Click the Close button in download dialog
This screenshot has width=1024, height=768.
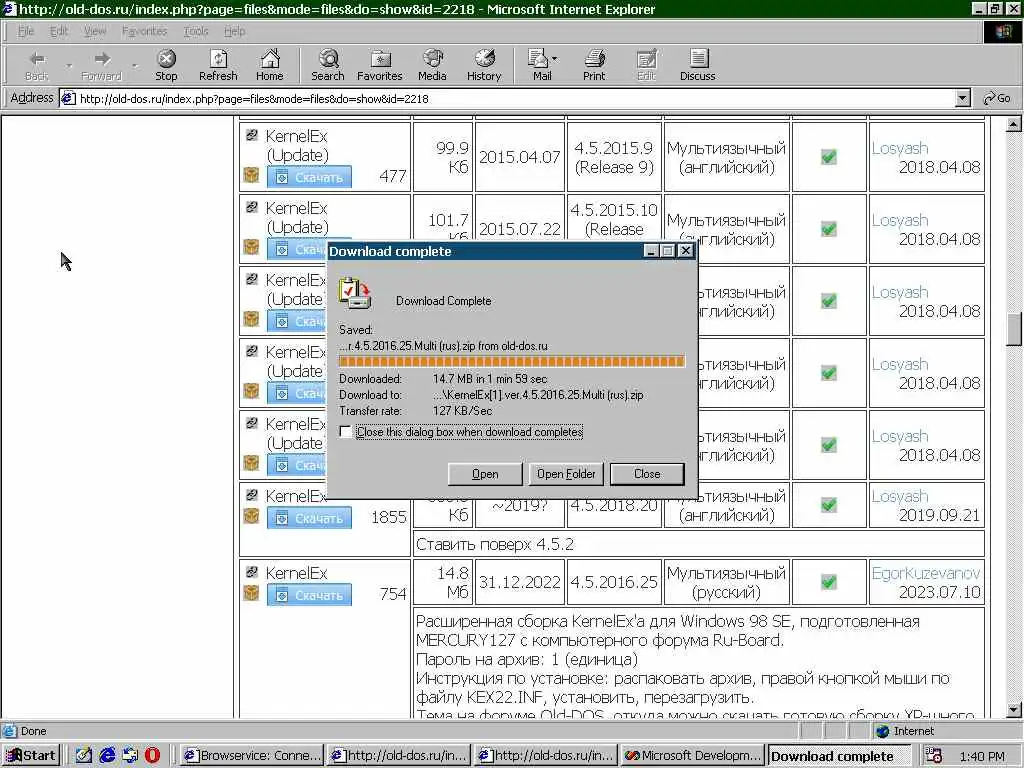coord(647,473)
